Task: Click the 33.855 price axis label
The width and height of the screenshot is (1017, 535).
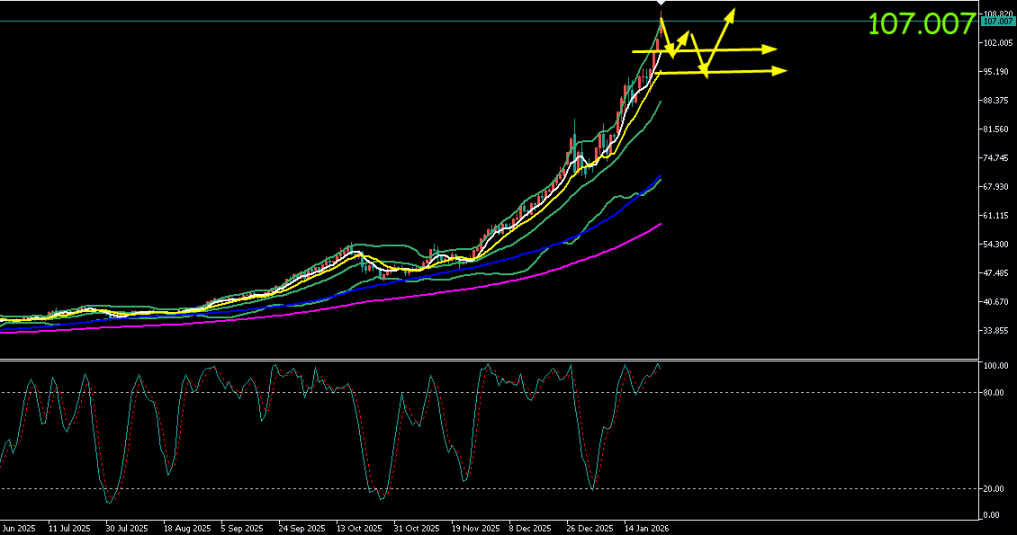Action: click(996, 330)
